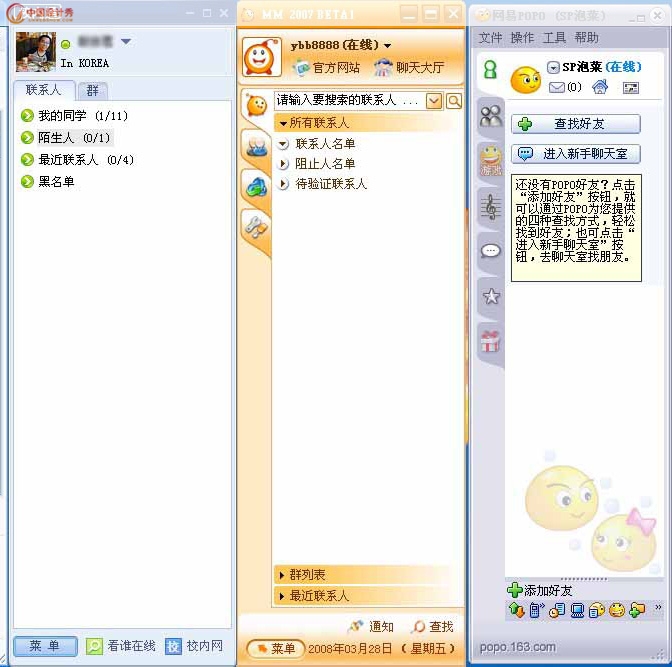The width and height of the screenshot is (672, 667).
Task: Click the search magnifier button in MM
Action: click(x=453, y=101)
